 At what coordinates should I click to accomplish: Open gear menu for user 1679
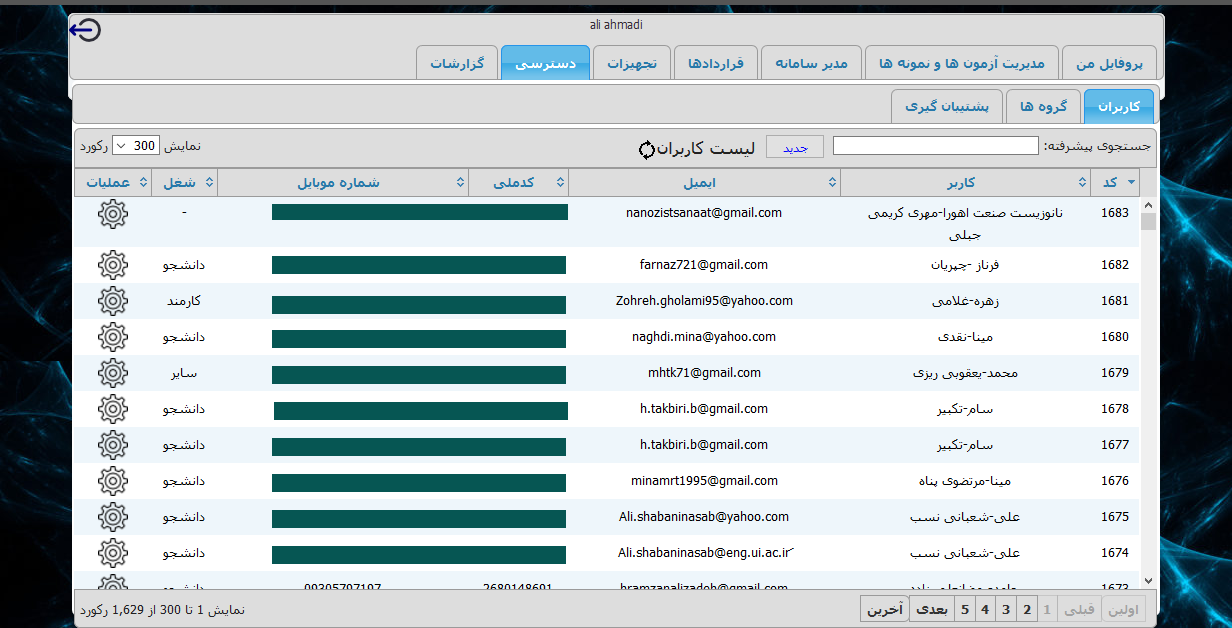tap(113, 373)
